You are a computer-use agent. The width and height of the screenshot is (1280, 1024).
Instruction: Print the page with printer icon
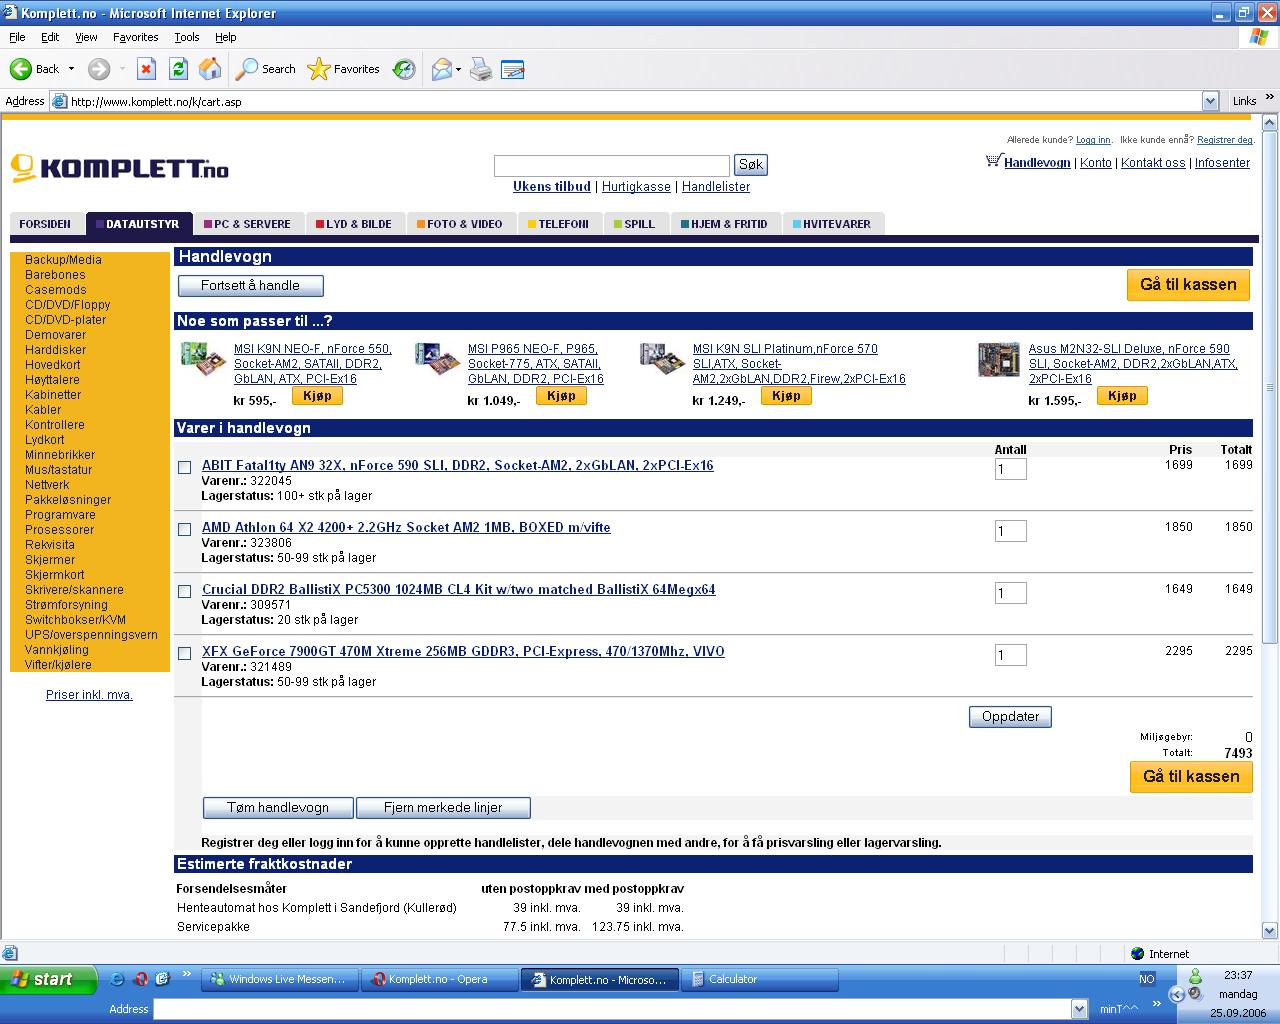[x=481, y=69]
